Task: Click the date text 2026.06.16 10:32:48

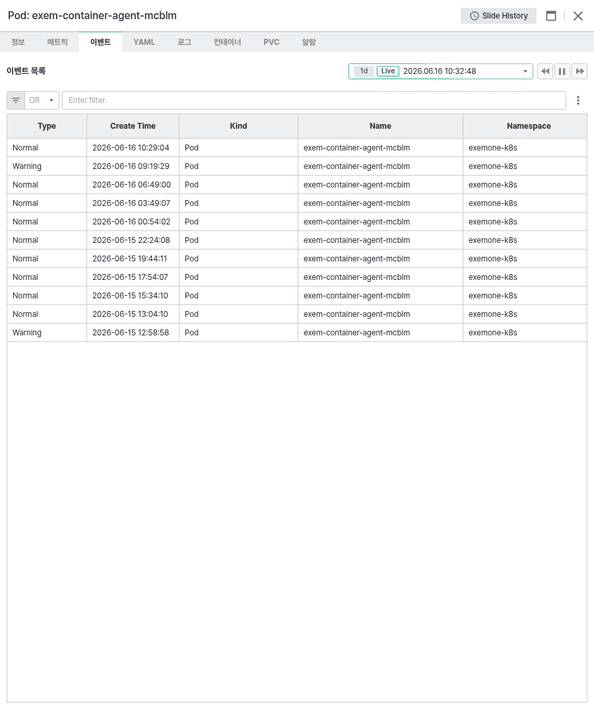Action: tap(439, 71)
